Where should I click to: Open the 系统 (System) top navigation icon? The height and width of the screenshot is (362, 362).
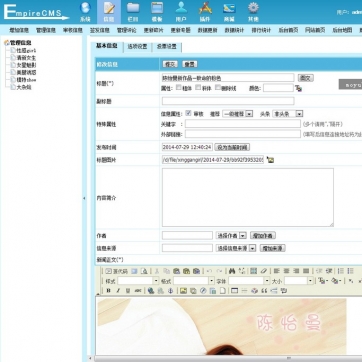point(85,12)
